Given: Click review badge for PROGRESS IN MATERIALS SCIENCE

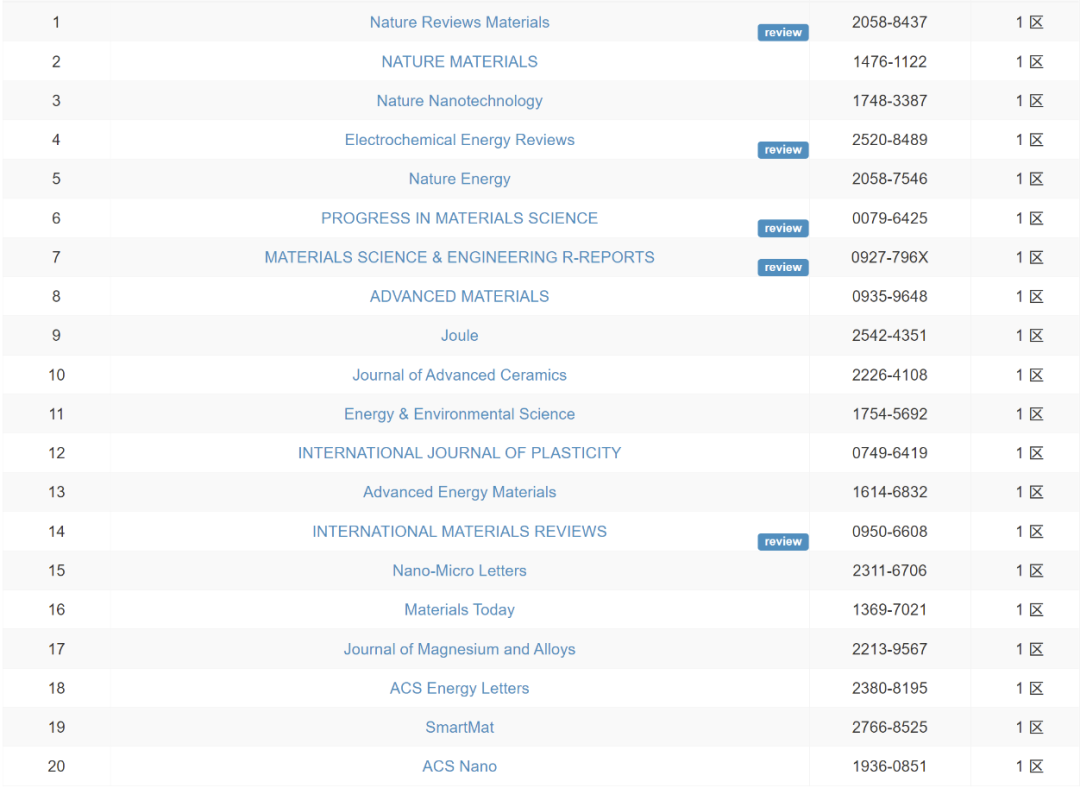Looking at the screenshot, I should pyautogui.click(x=783, y=228).
